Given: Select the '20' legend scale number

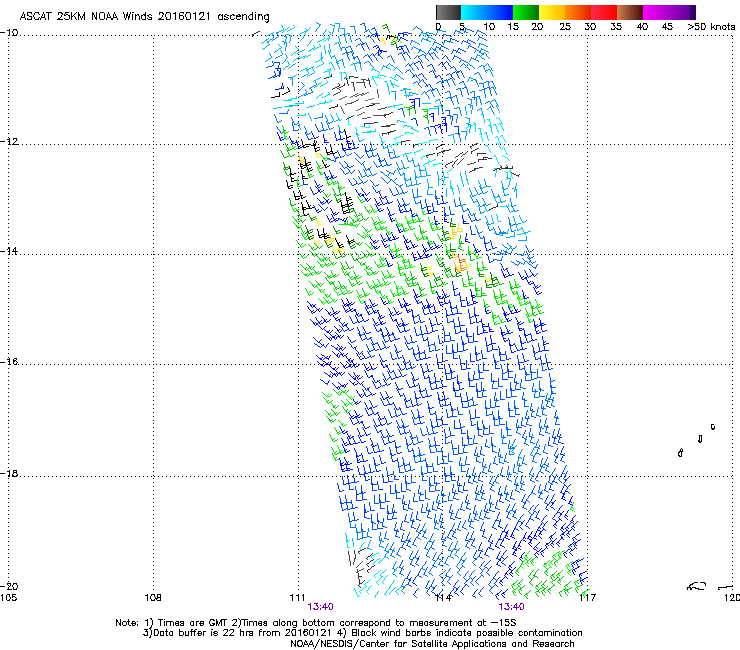Looking at the screenshot, I should [537, 27].
